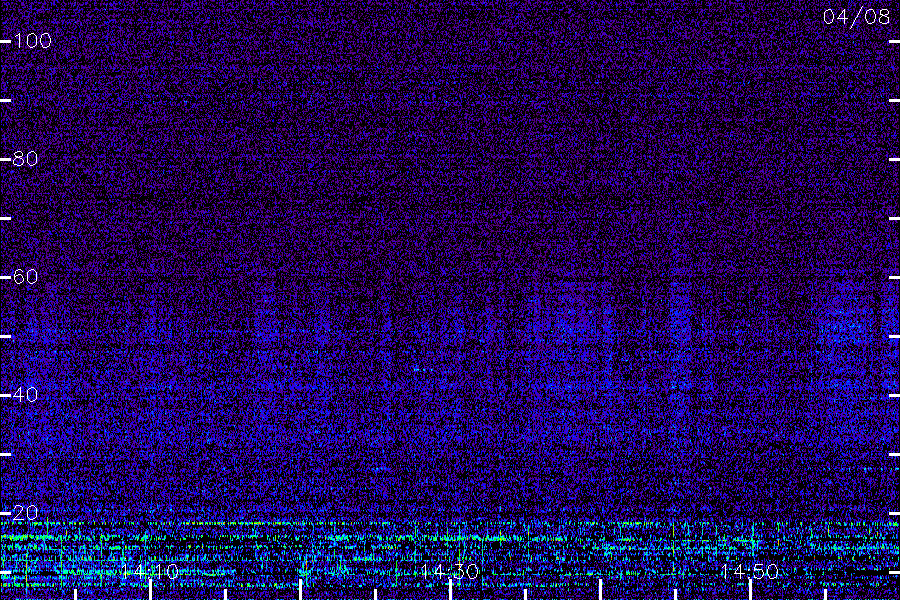Viewport: 900px width, 600px height.
Task: Select the 04/08 date label
Action: (x=856, y=17)
